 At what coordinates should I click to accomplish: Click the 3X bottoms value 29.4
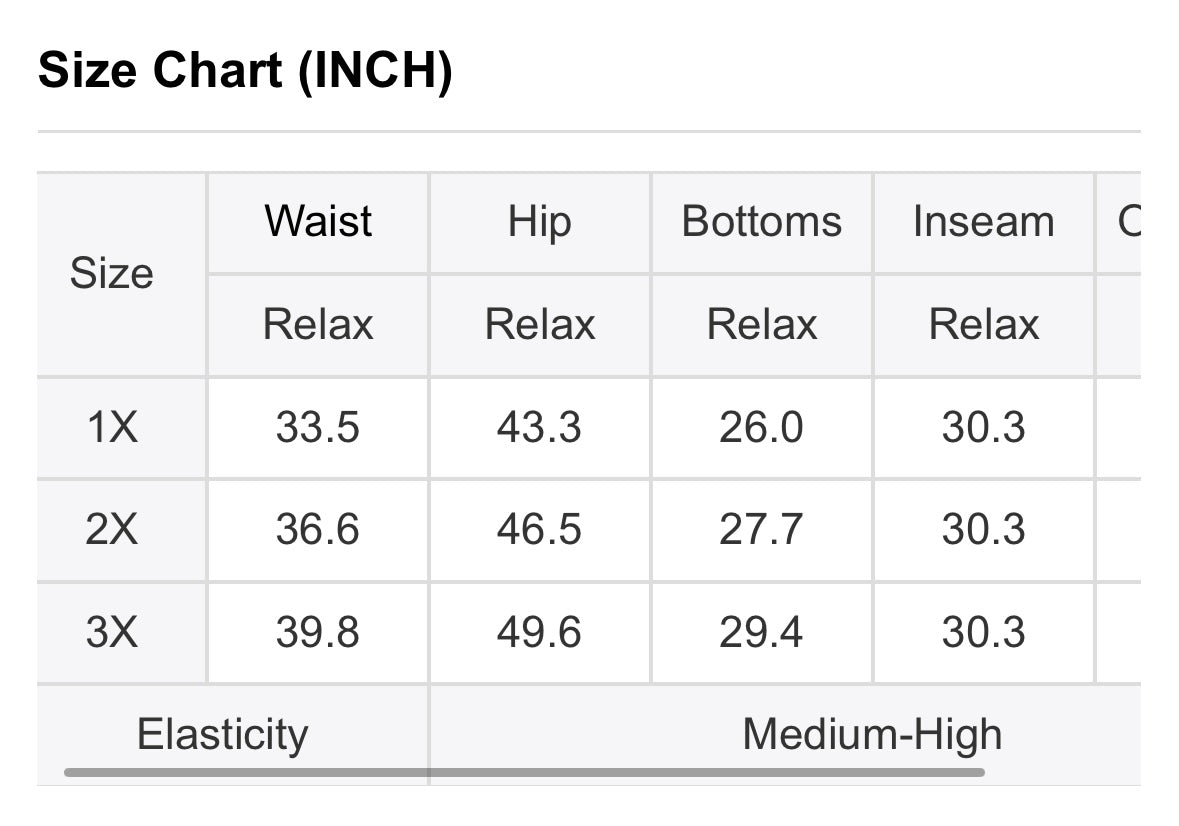tap(761, 631)
